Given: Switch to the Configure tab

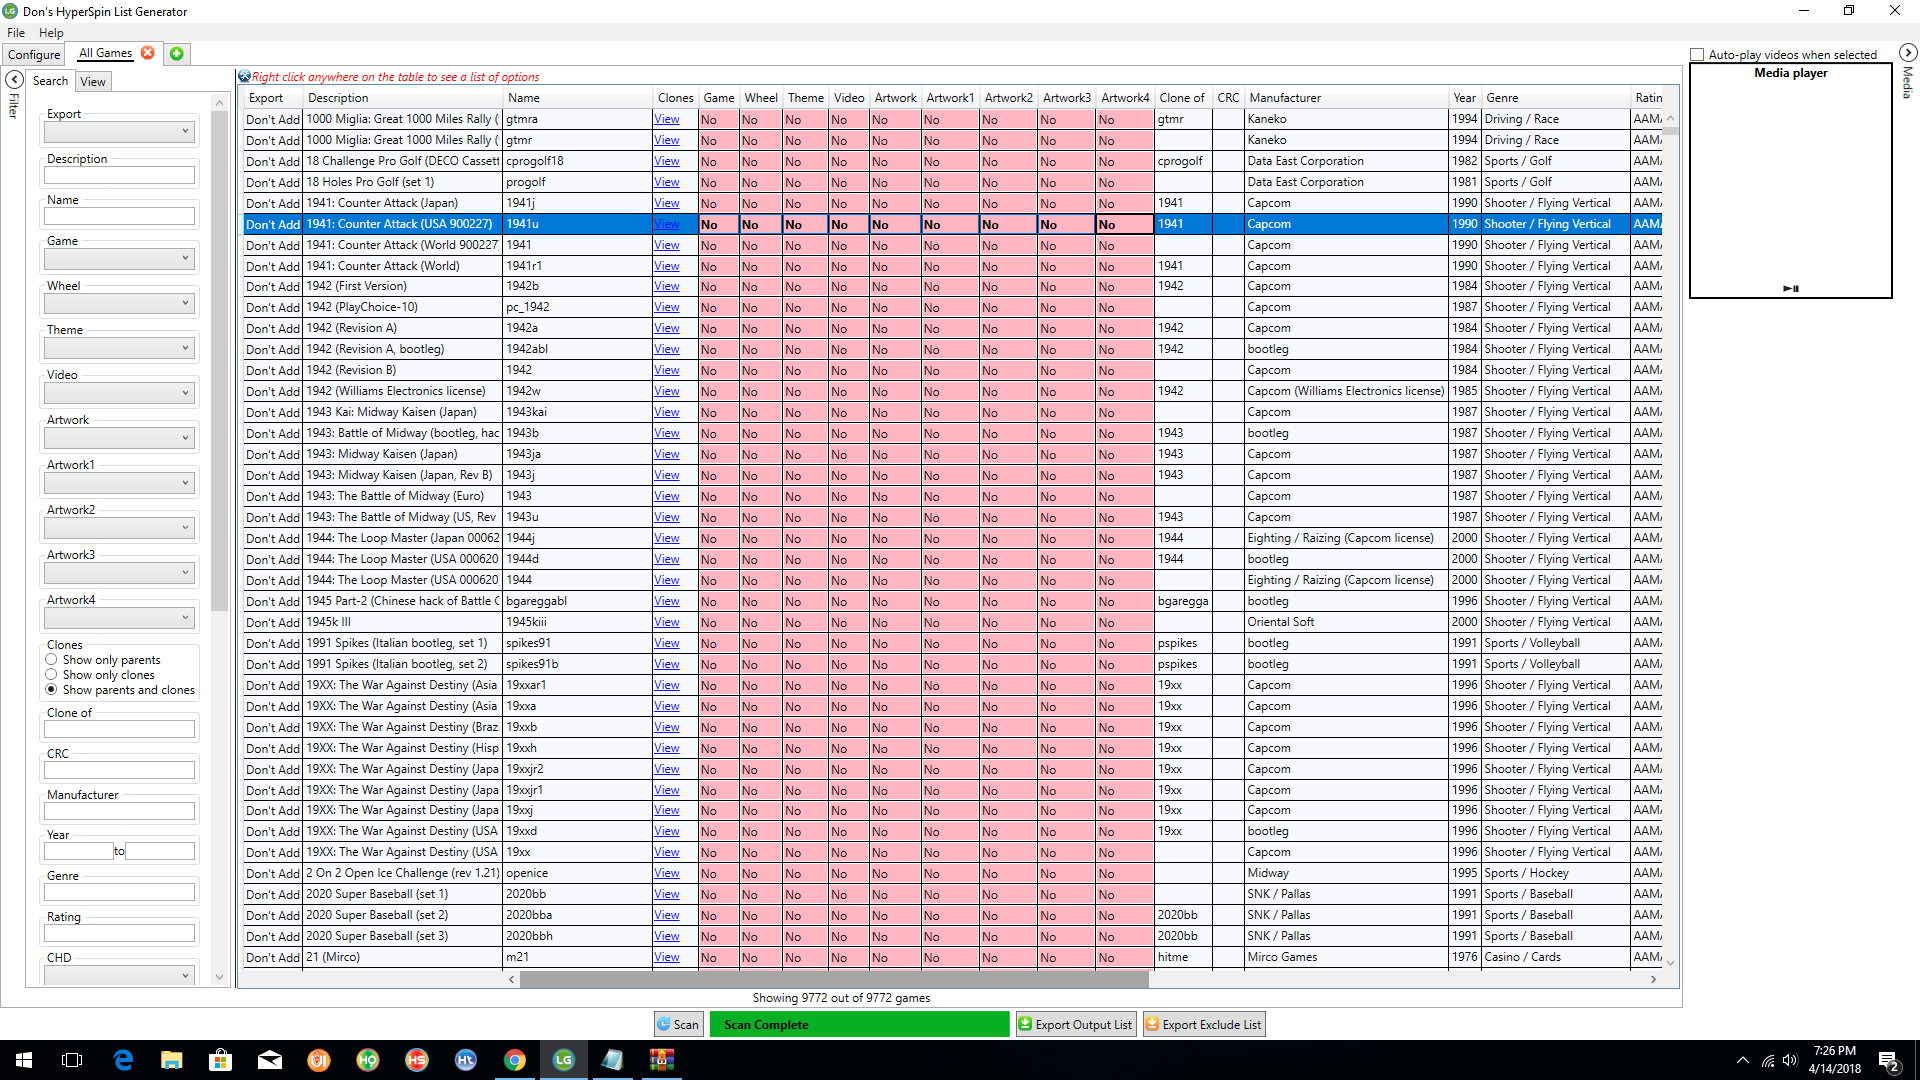Looking at the screenshot, I should click(x=34, y=54).
